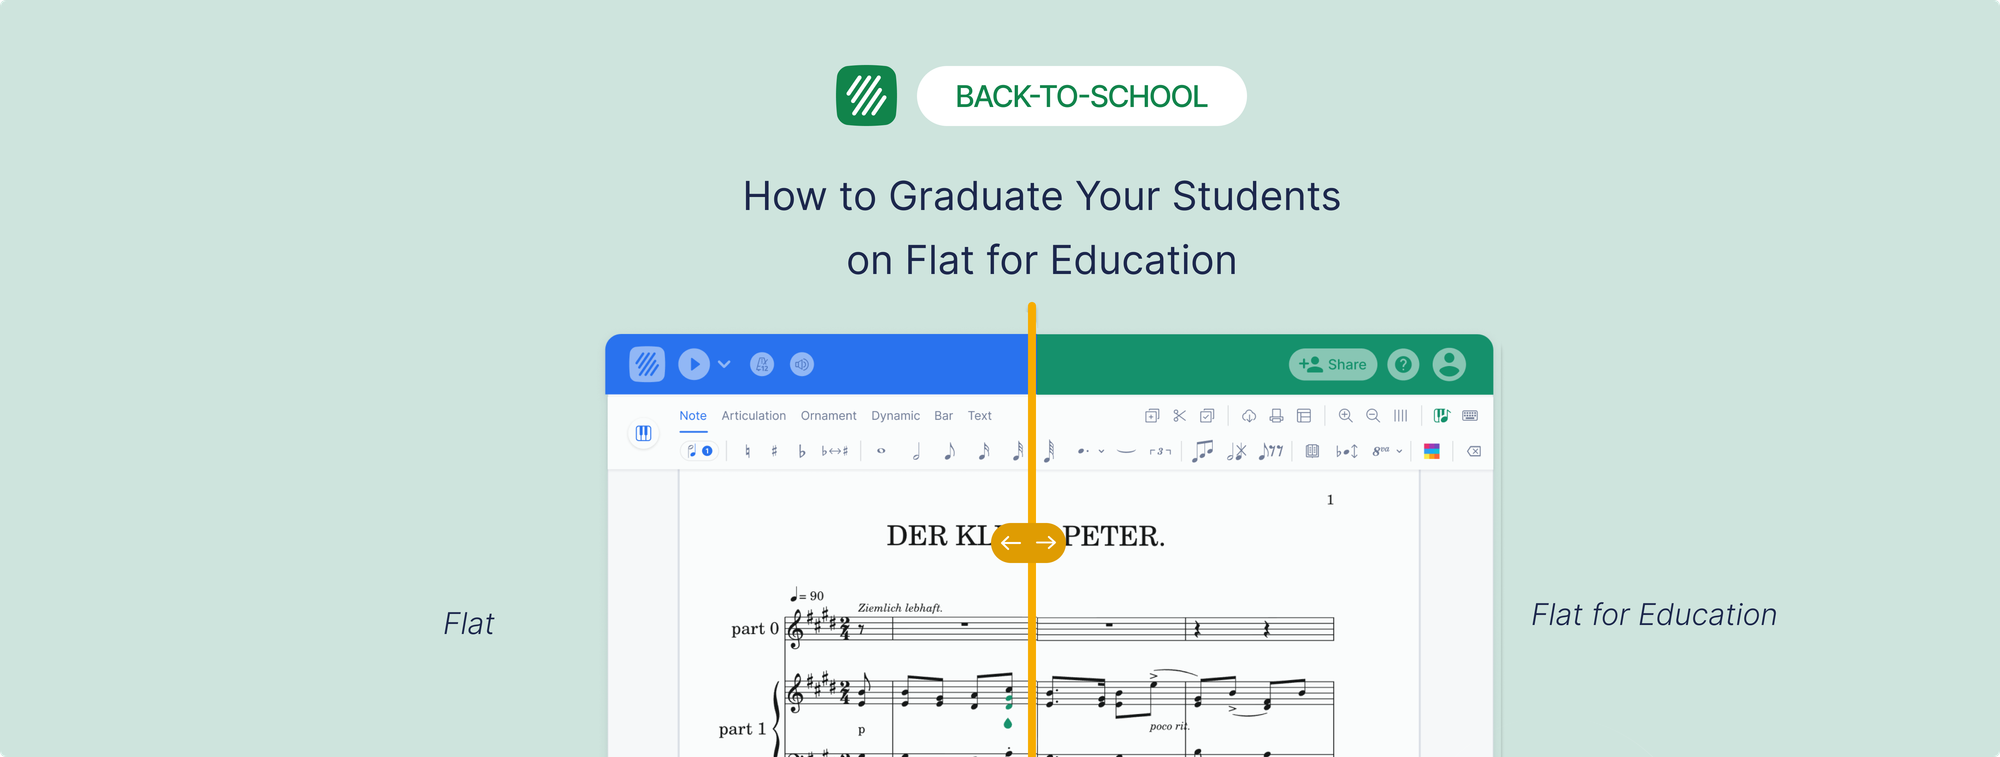Screen dimensions: 2000x757
Task: Apply the 8va octave shift
Action: point(1381,451)
